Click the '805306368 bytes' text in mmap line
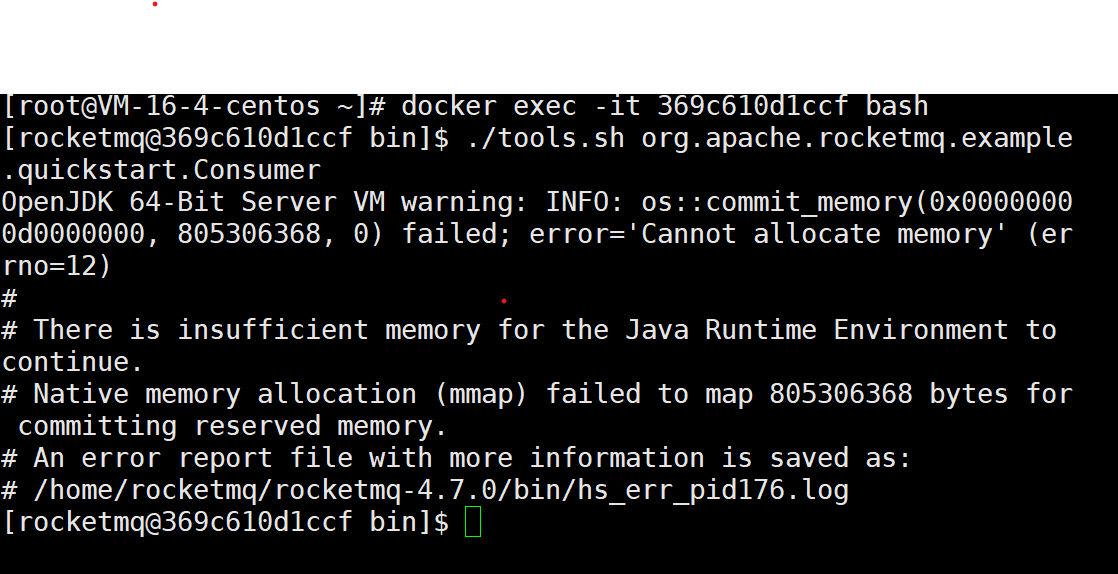This screenshot has width=1118, height=574. (888, 394)
